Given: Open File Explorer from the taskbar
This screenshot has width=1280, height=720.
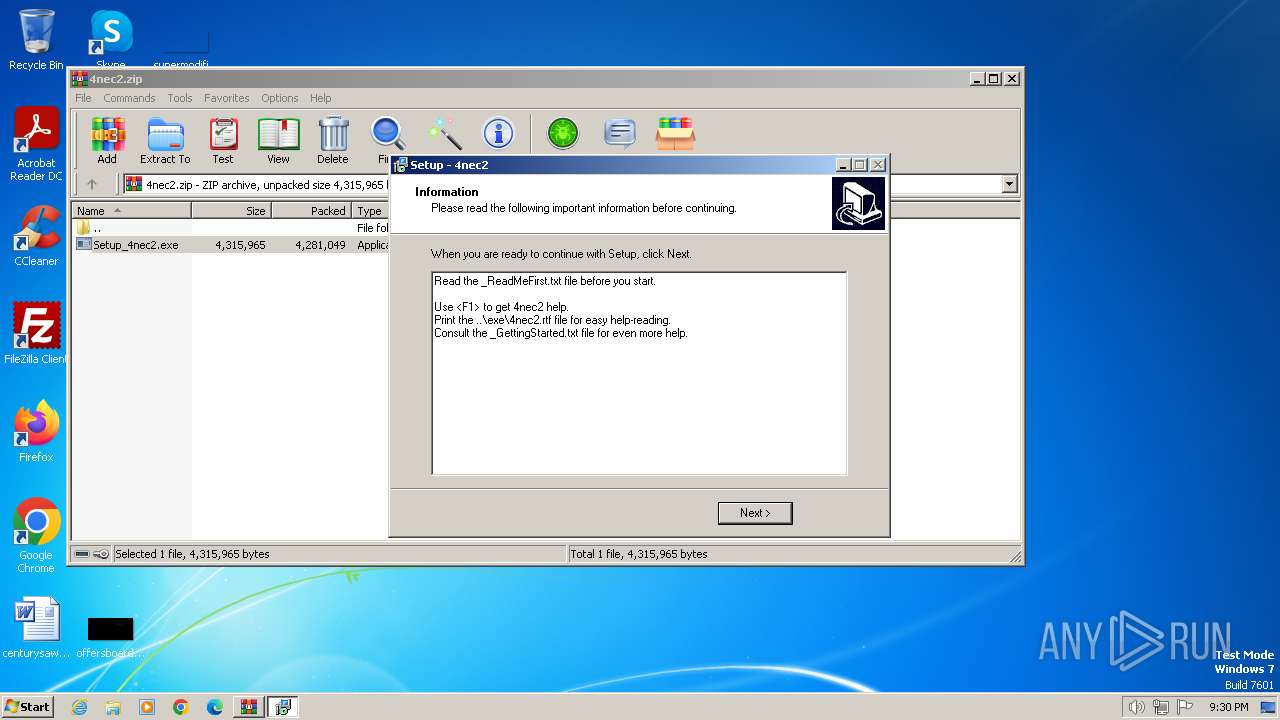Looking at the screenshot, I should click(x=113, y=707).
